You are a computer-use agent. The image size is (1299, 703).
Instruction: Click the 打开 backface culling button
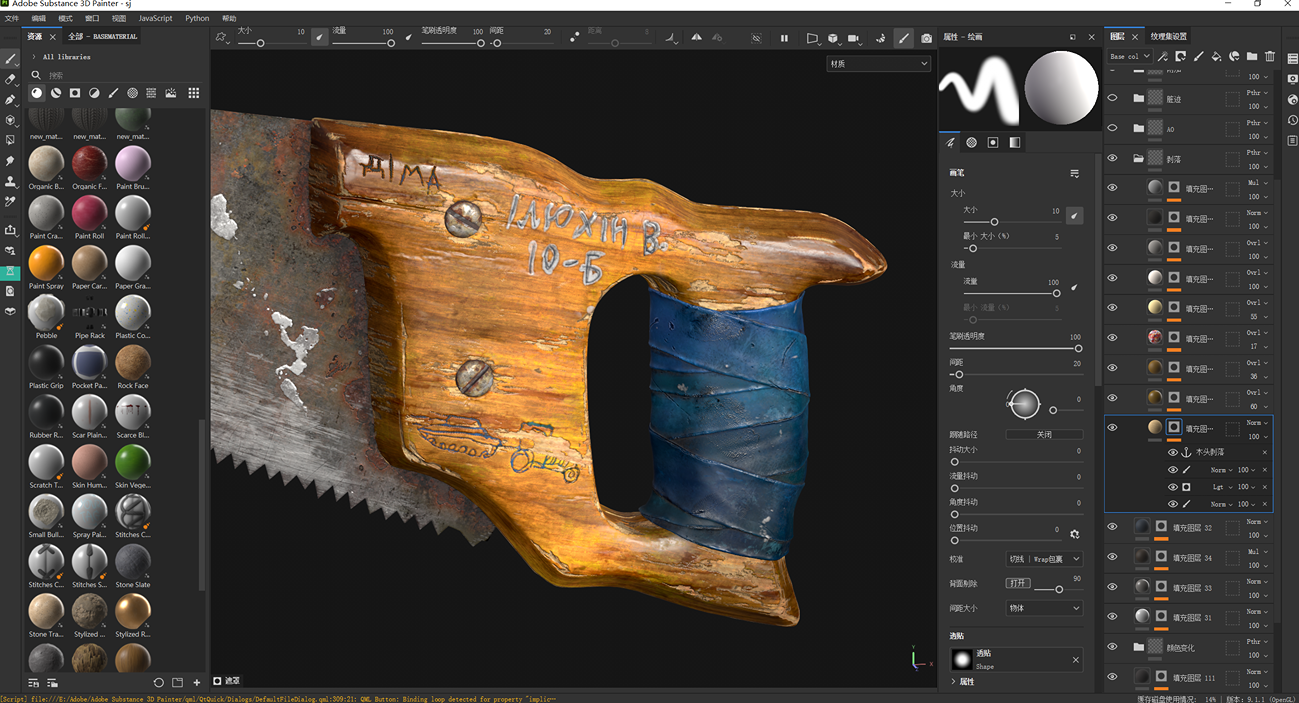coord(1017,583)
